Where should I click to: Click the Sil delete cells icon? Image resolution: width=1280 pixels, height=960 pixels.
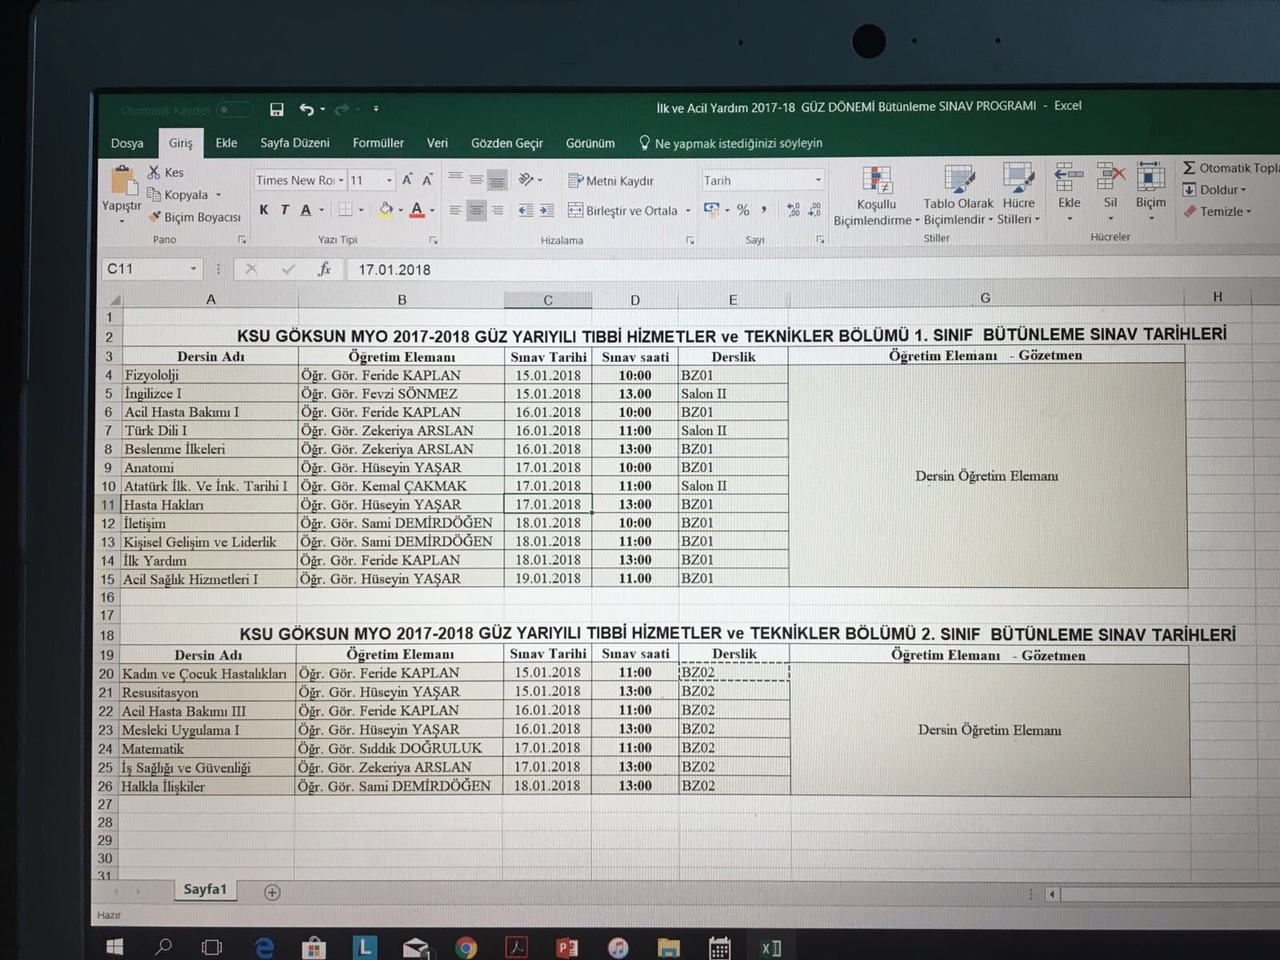(x=1110, y=186)
